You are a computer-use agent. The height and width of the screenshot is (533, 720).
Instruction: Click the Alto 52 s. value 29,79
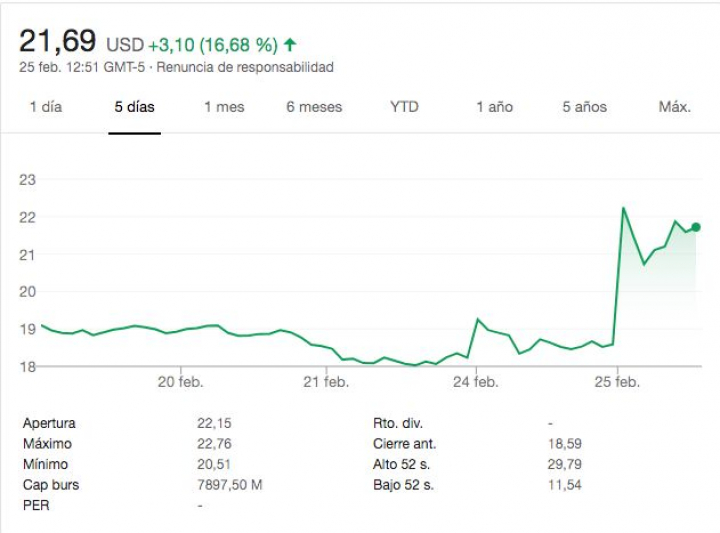coord(565,464)
